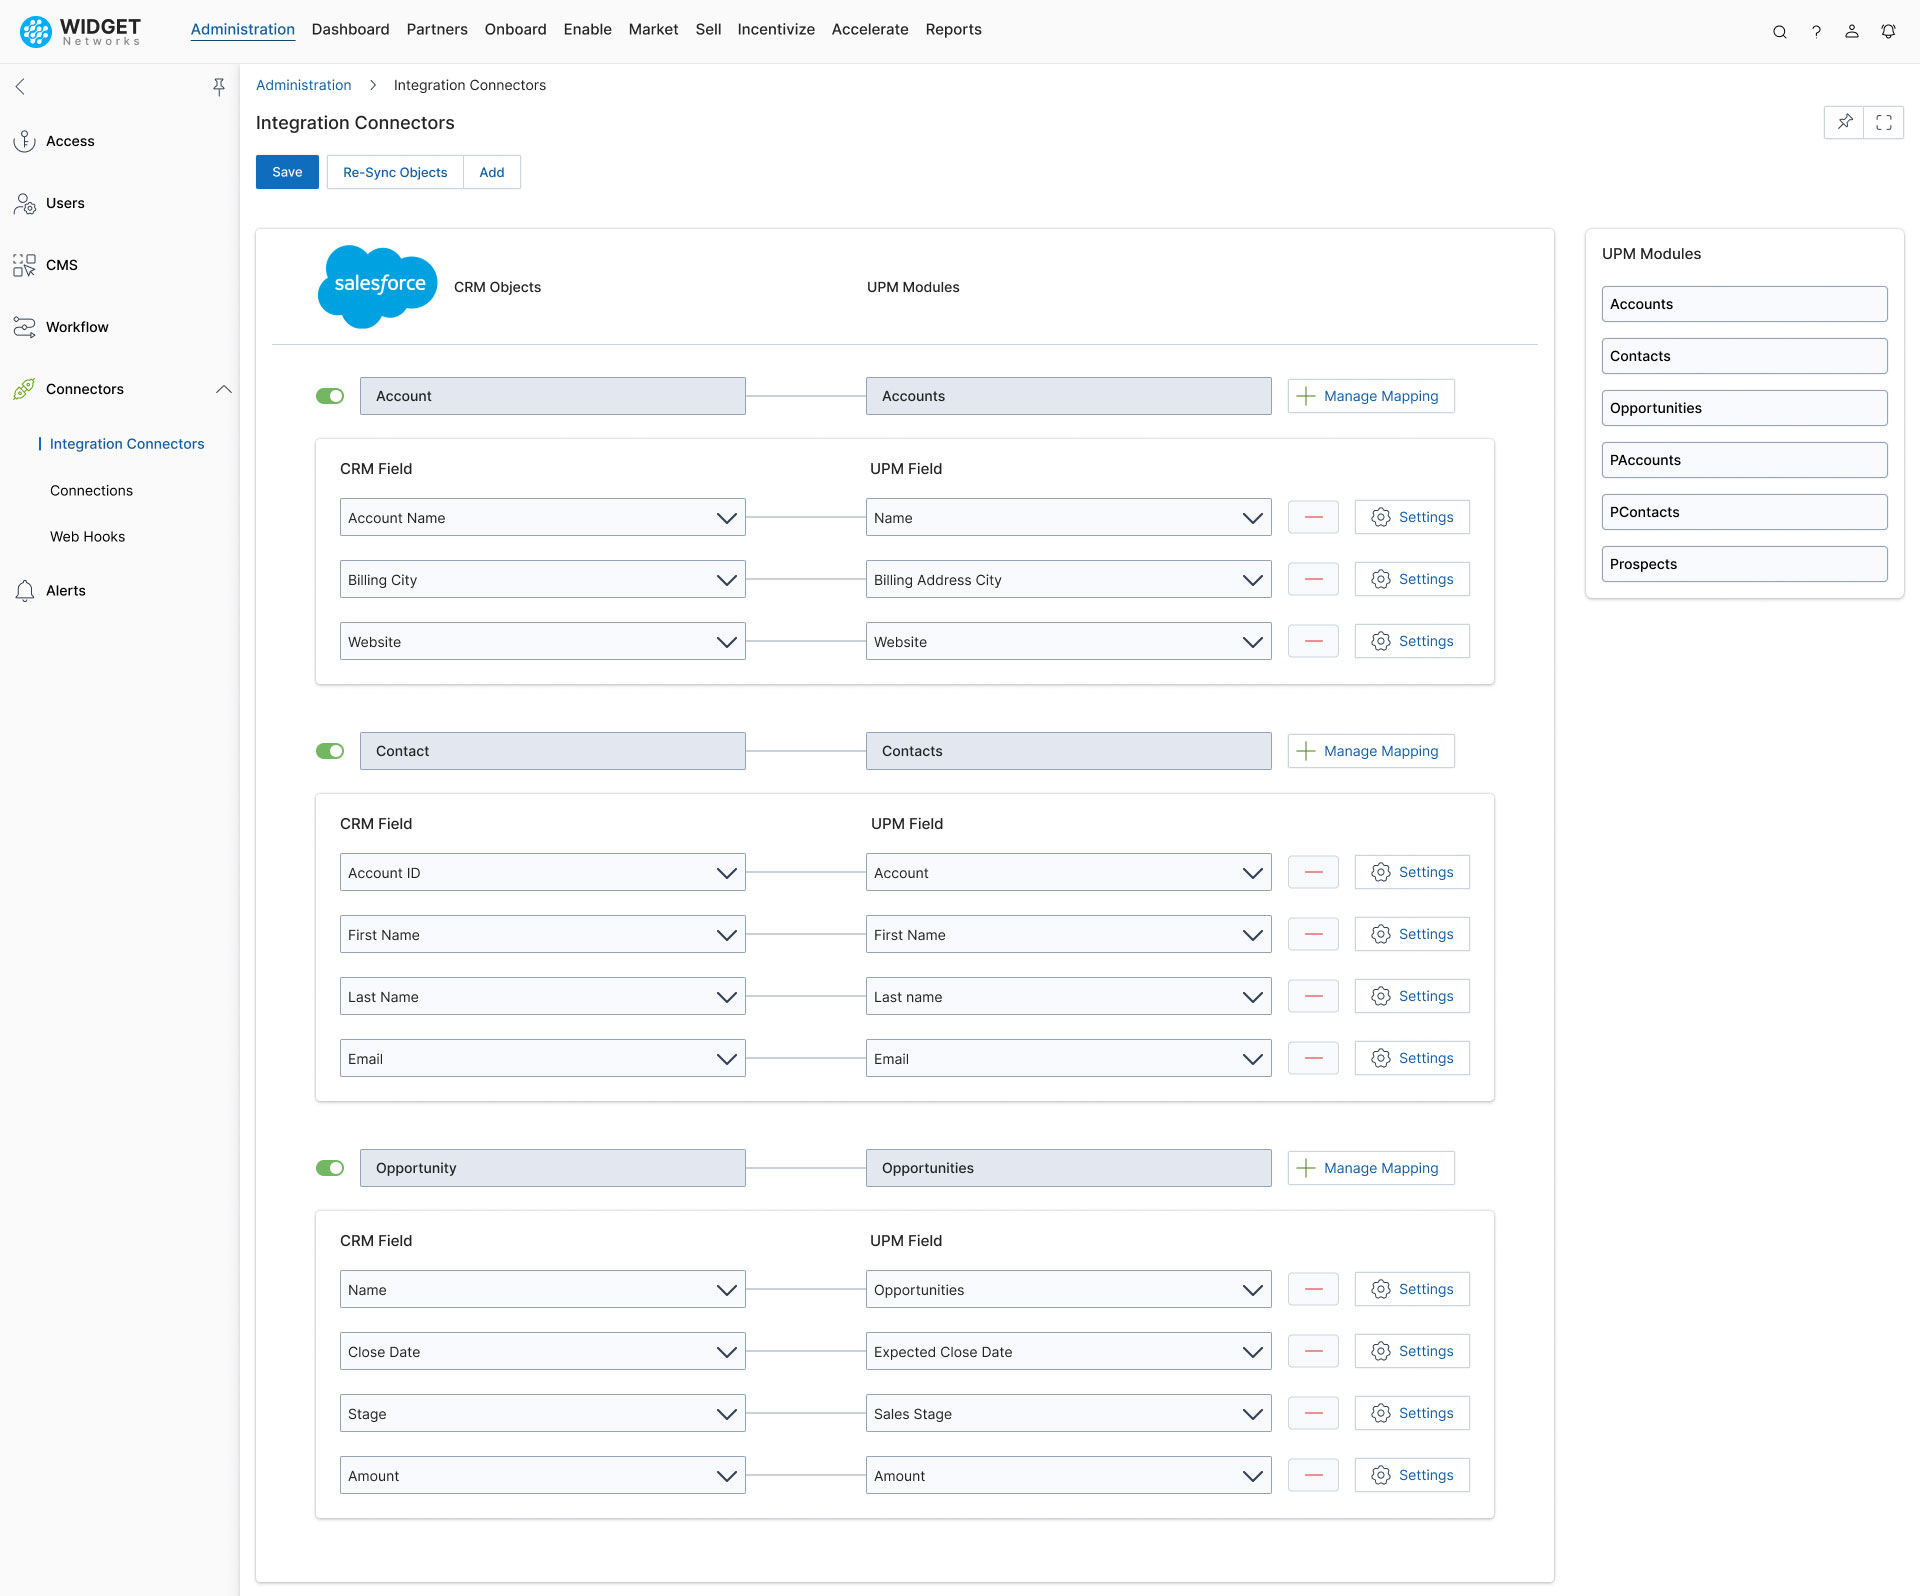Click the fullscreen expand icon
Image resolution: width=1920 pixels, height=1596 pixels.
[x=1884, y=122]
